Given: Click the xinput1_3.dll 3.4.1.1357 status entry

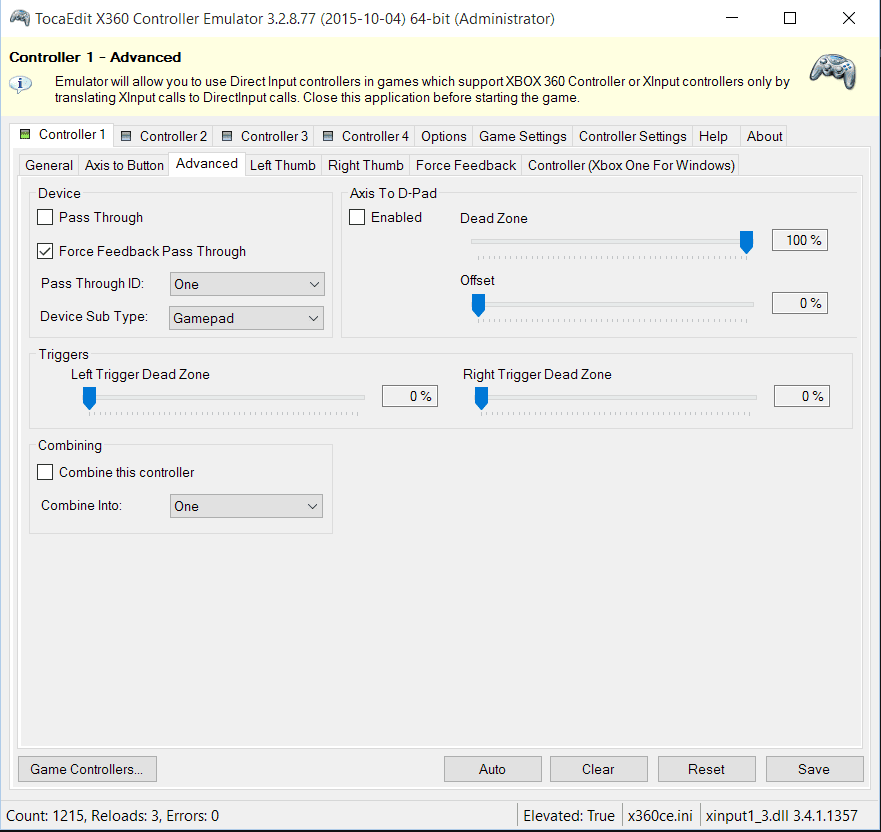Looking at the screenshot, I should [x=782, y=816].
